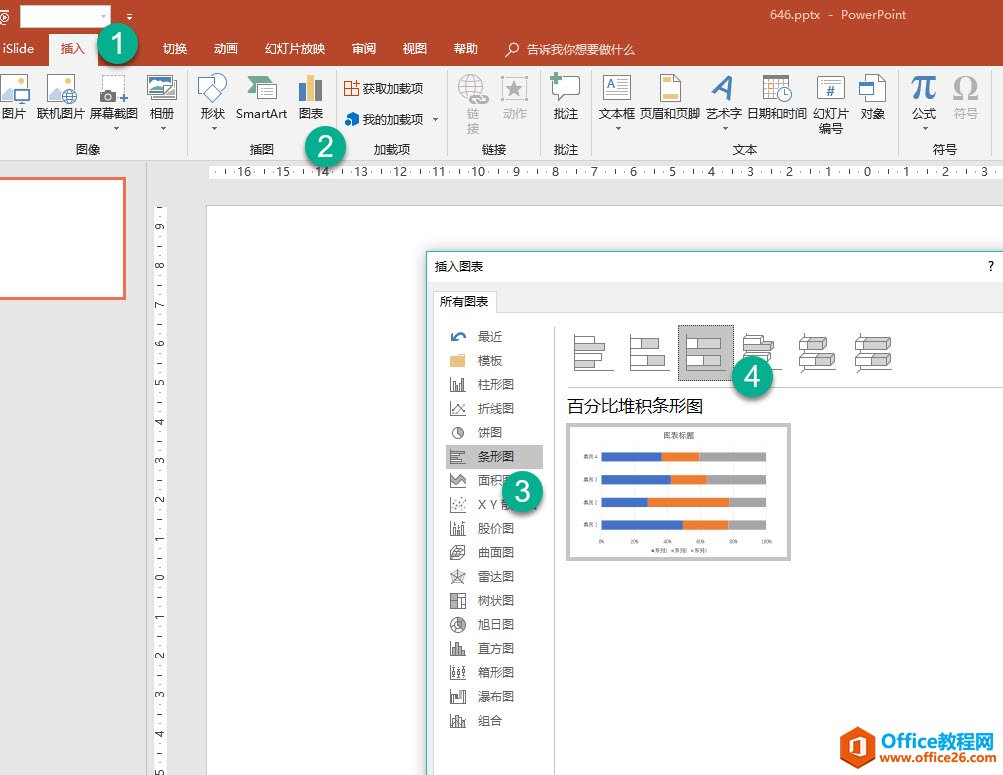Choose Bar chart (条形图) category

click(x=494, y=457)
